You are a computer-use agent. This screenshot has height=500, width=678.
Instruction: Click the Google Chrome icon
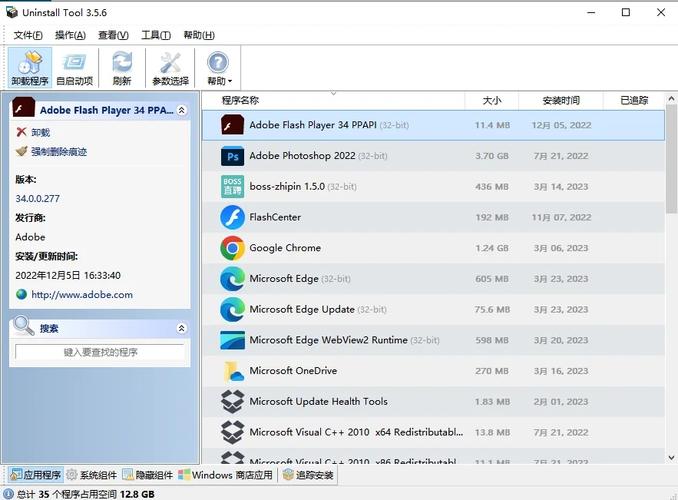(x=232, y=248)
